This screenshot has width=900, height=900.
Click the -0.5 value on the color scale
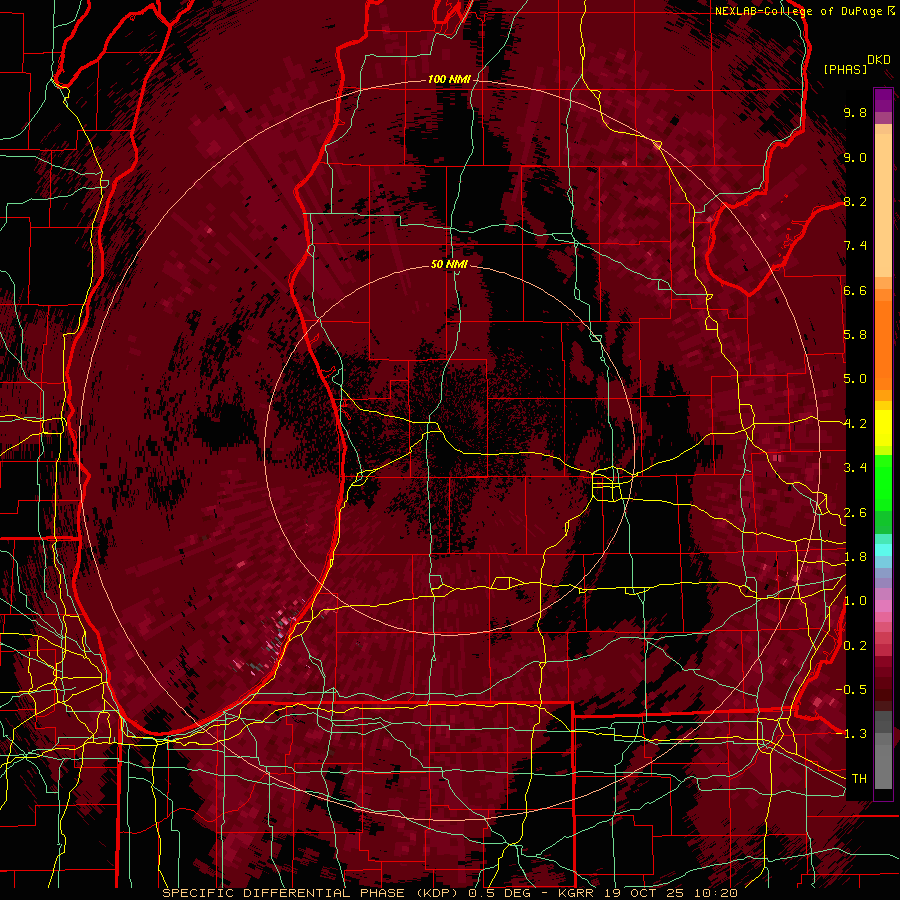tap(852, 690)
